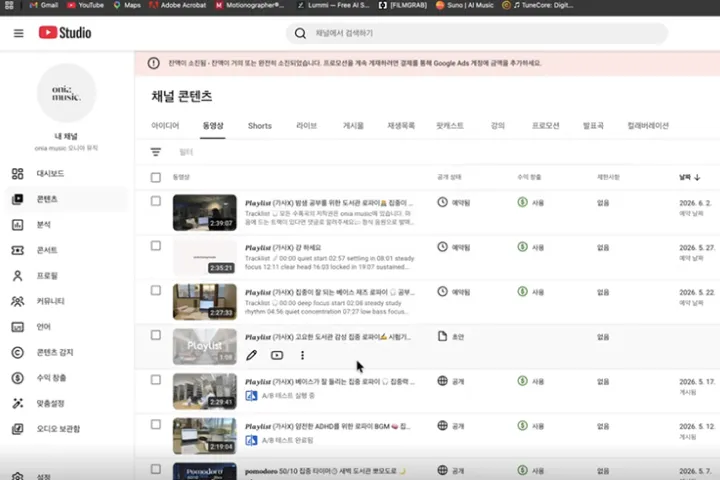Switch to the Shorts tab
720x480 pixels.
tap(260, 125)
